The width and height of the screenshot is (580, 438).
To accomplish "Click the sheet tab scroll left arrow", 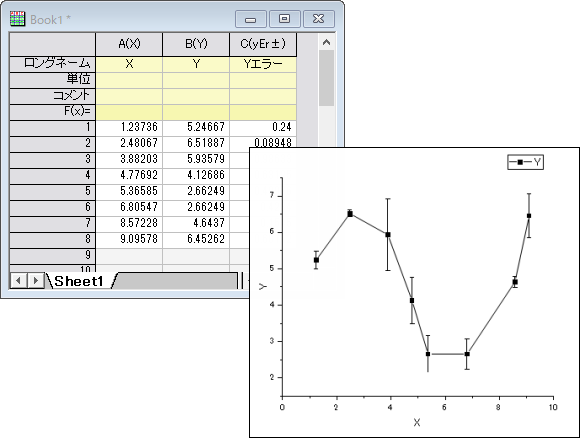I will click(x=18, y=281).
